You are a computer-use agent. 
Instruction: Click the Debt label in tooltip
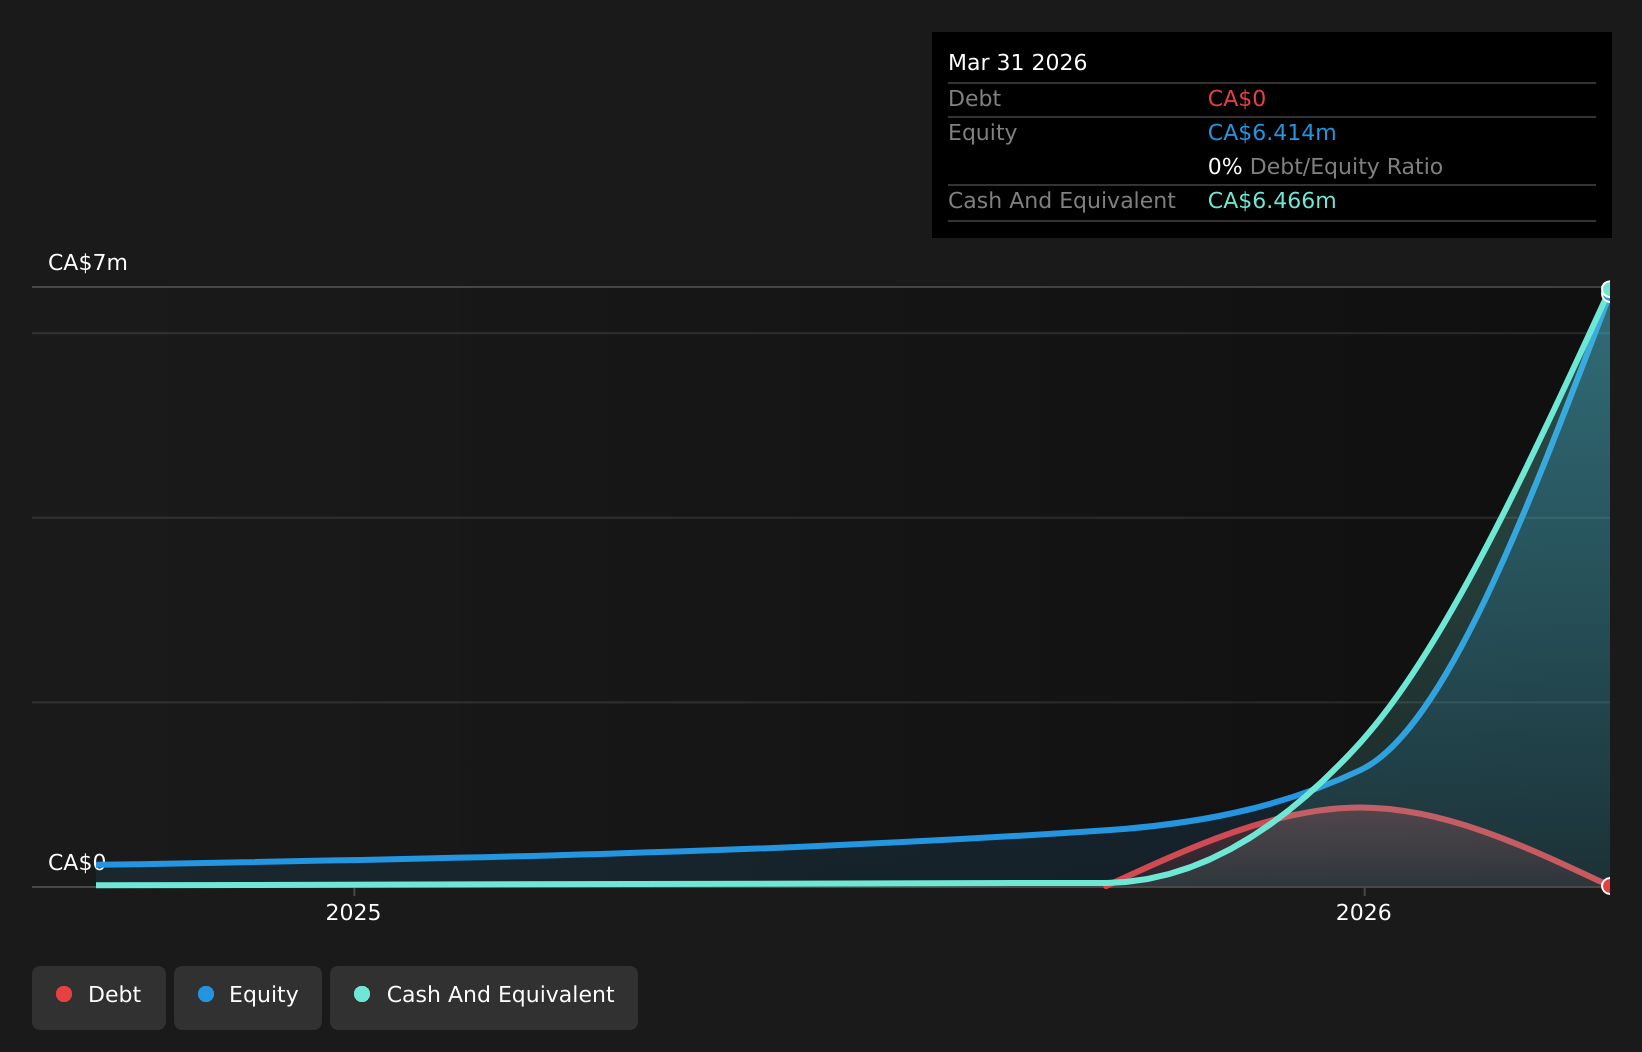pos(974,99)
